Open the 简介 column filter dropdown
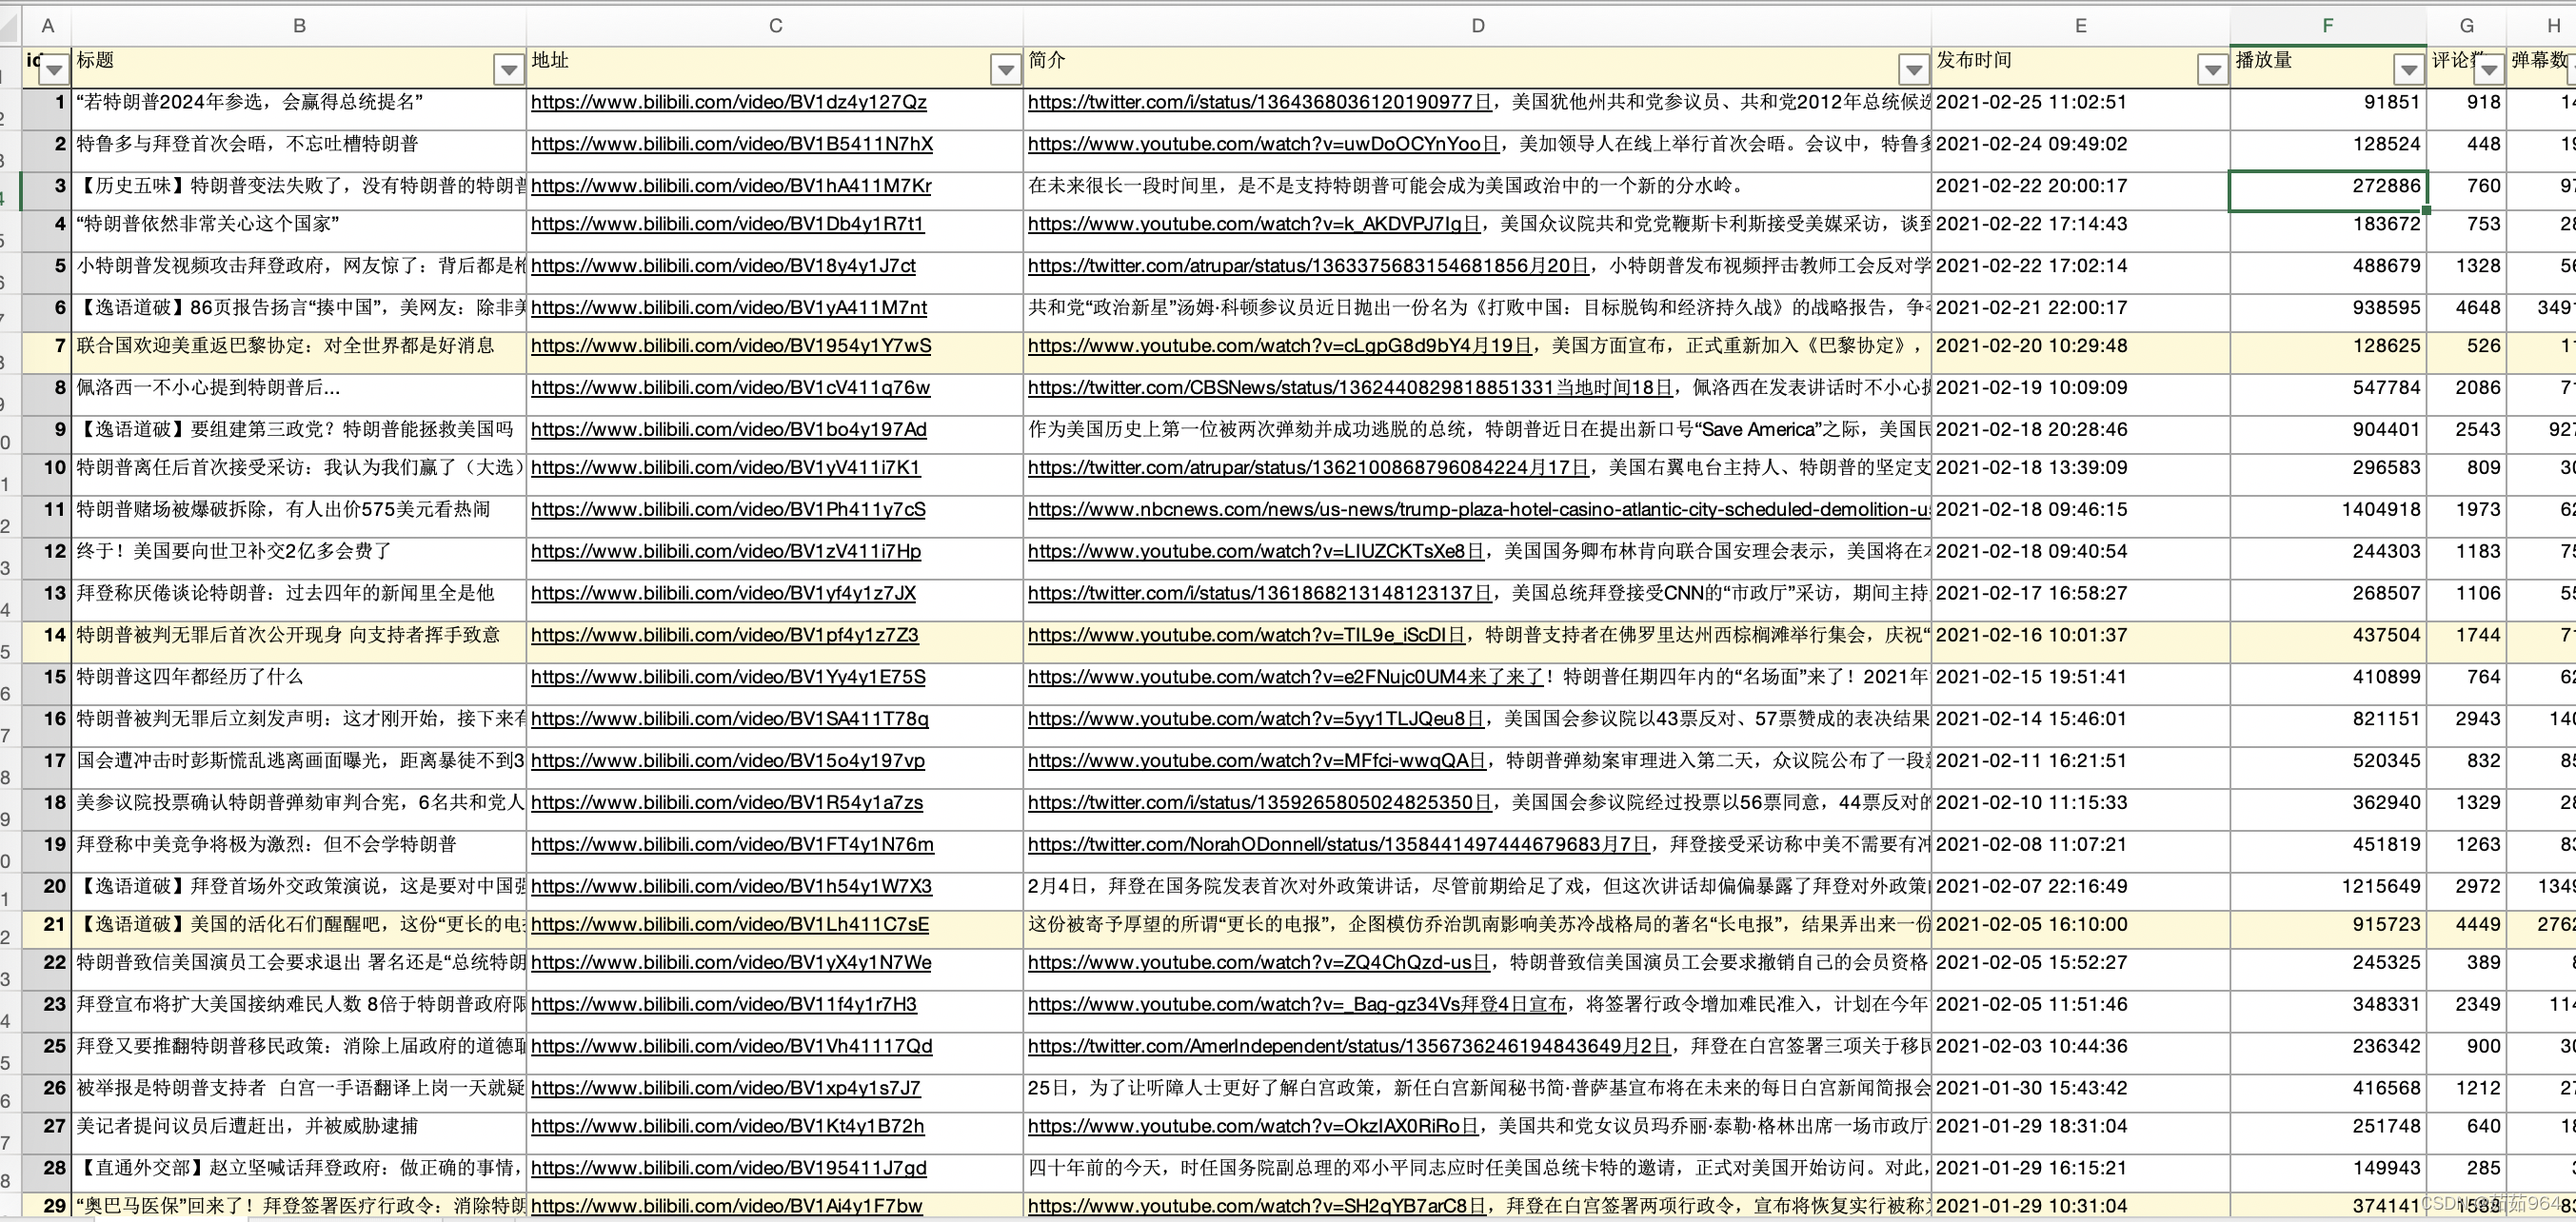The height and width of the screenshot is (1222, 2576). pyautogui.click(x=1913, y=69)
